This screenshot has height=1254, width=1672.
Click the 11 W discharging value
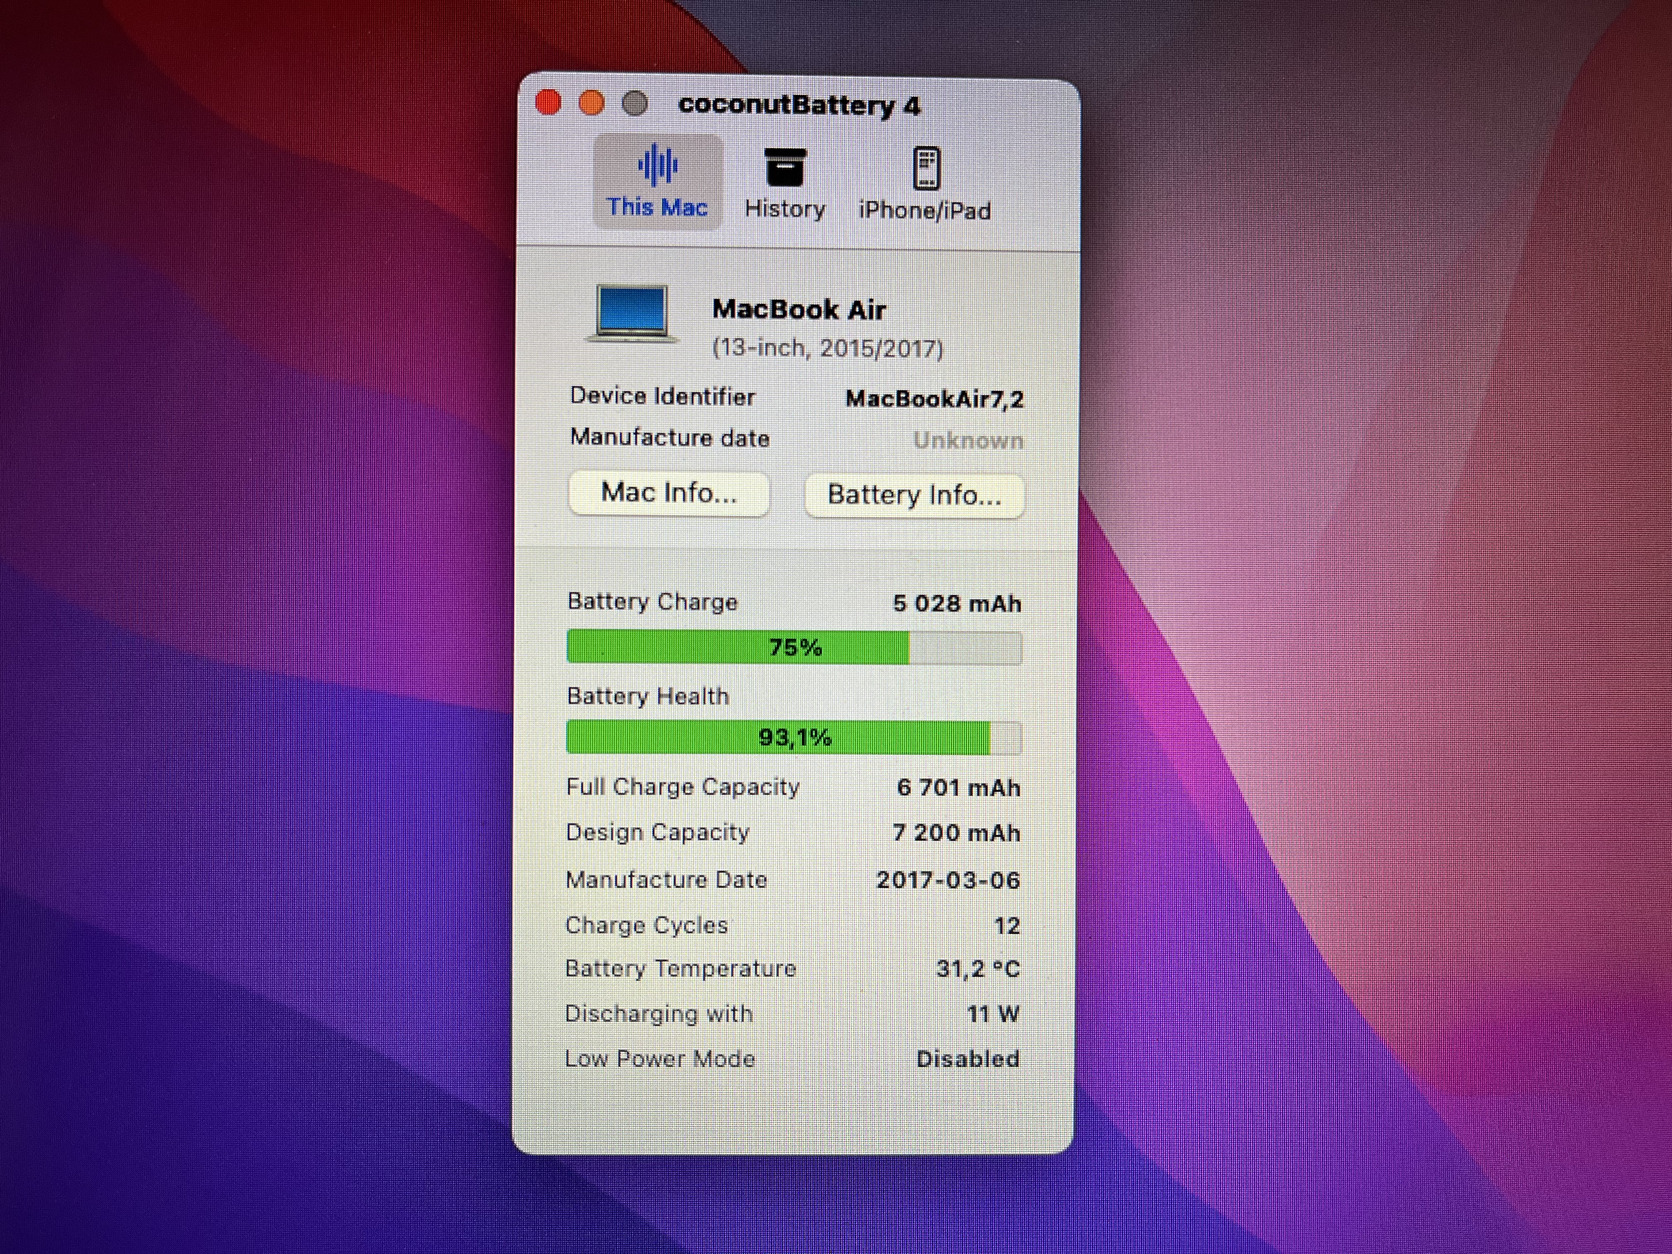[x=993, y=1014]
